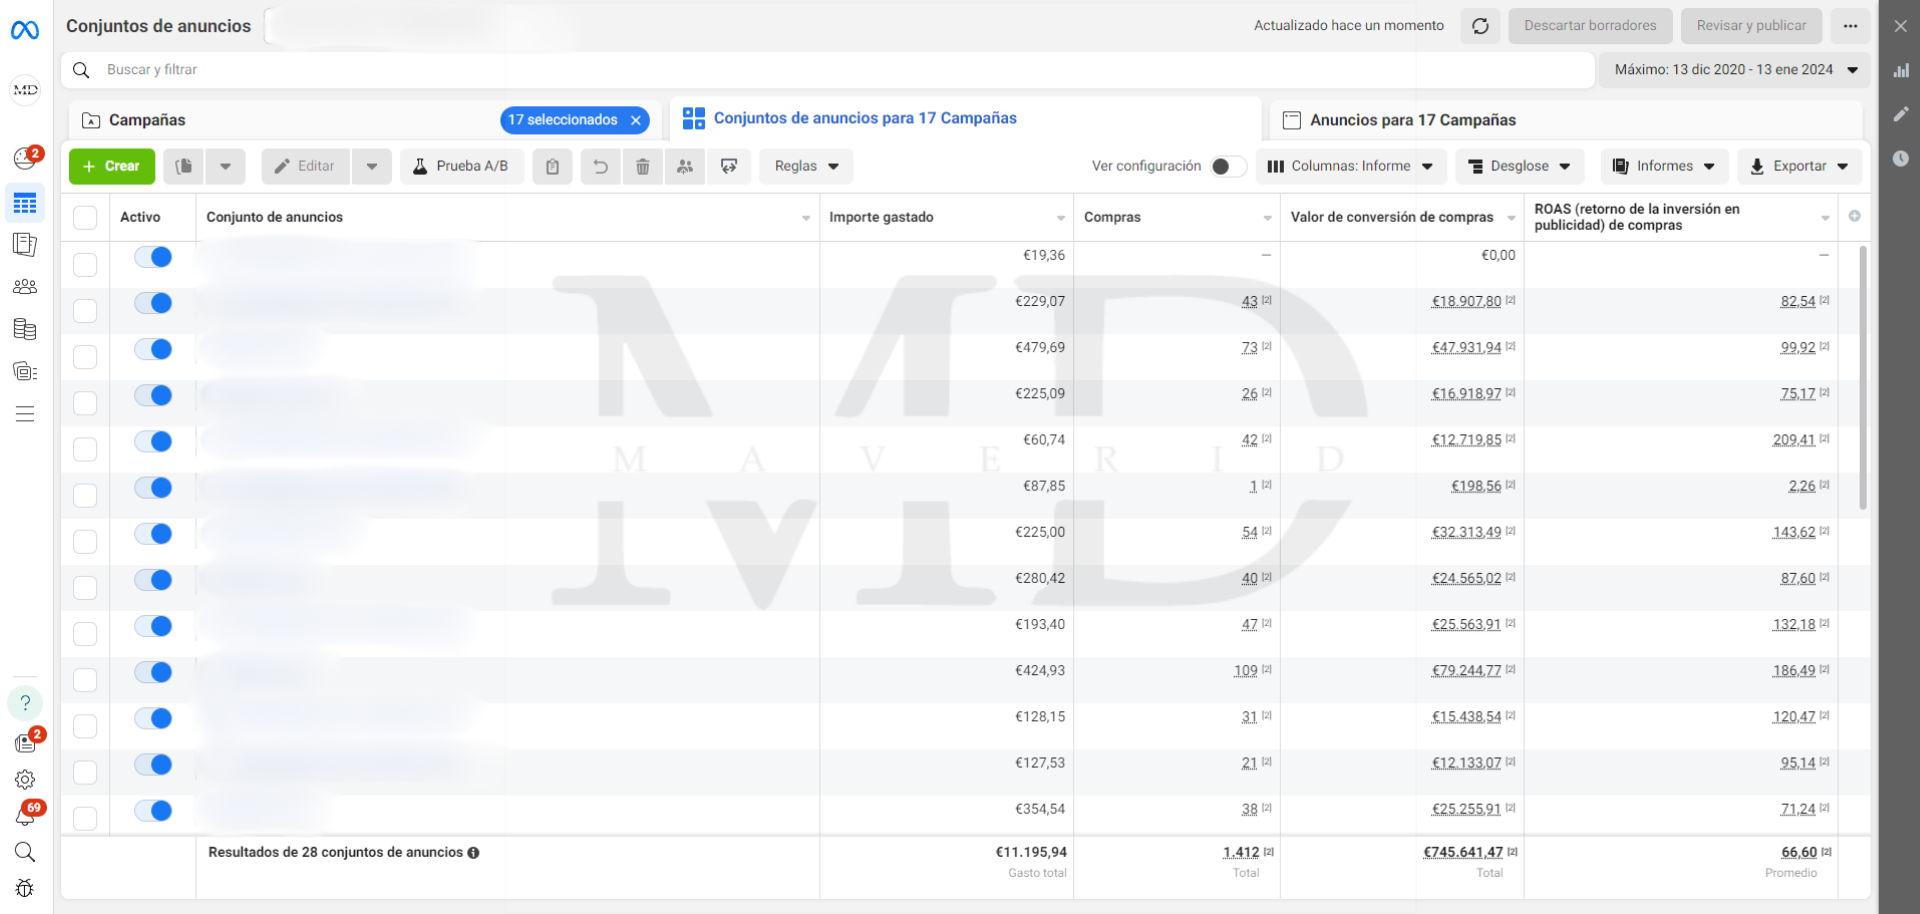Select the header select-all checkbox
This screenshot has width=1920, height=914.
(x=85, y=218)
